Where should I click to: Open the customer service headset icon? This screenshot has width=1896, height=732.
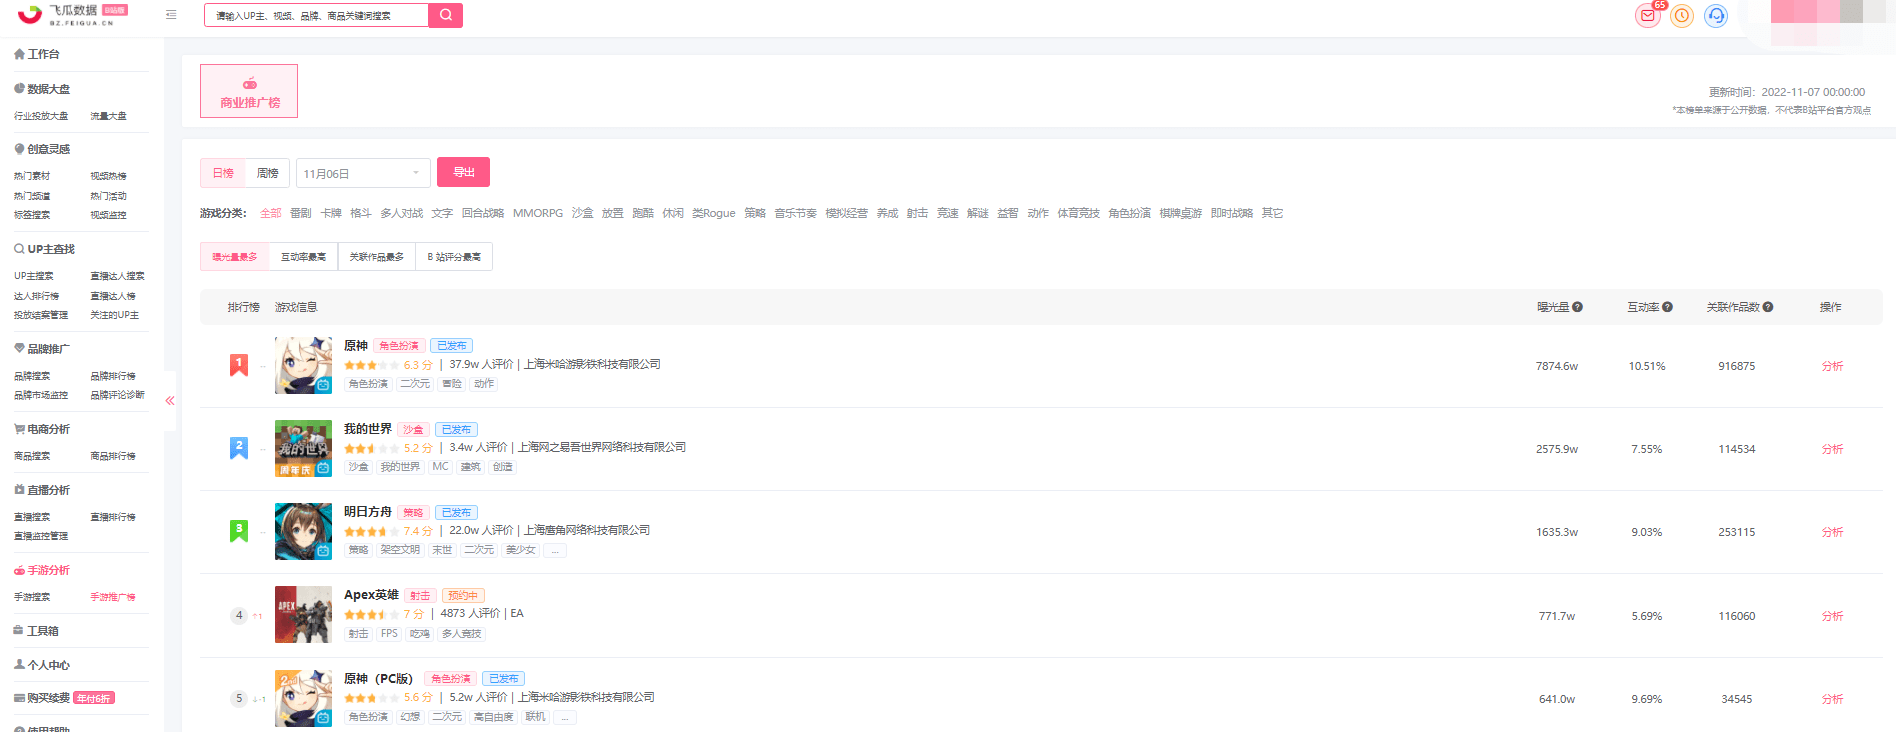1716,16
